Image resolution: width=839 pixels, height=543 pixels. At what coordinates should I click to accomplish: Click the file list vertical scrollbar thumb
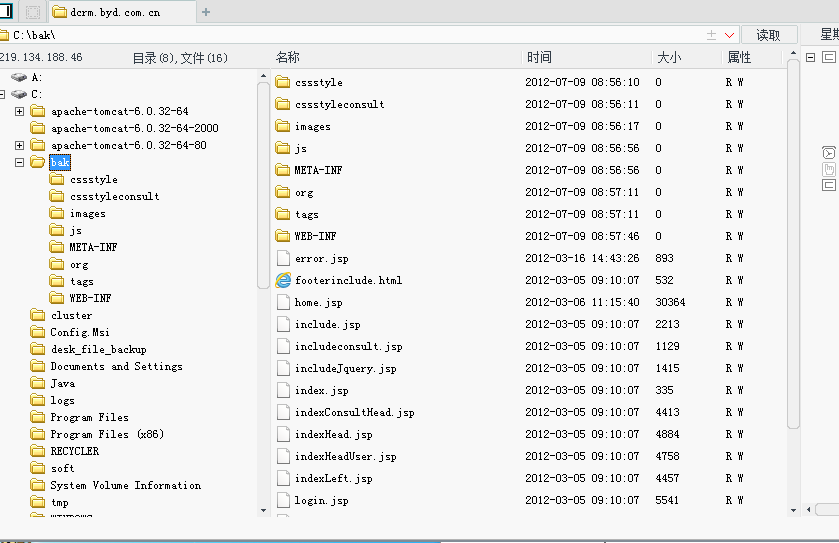(794, 243)
